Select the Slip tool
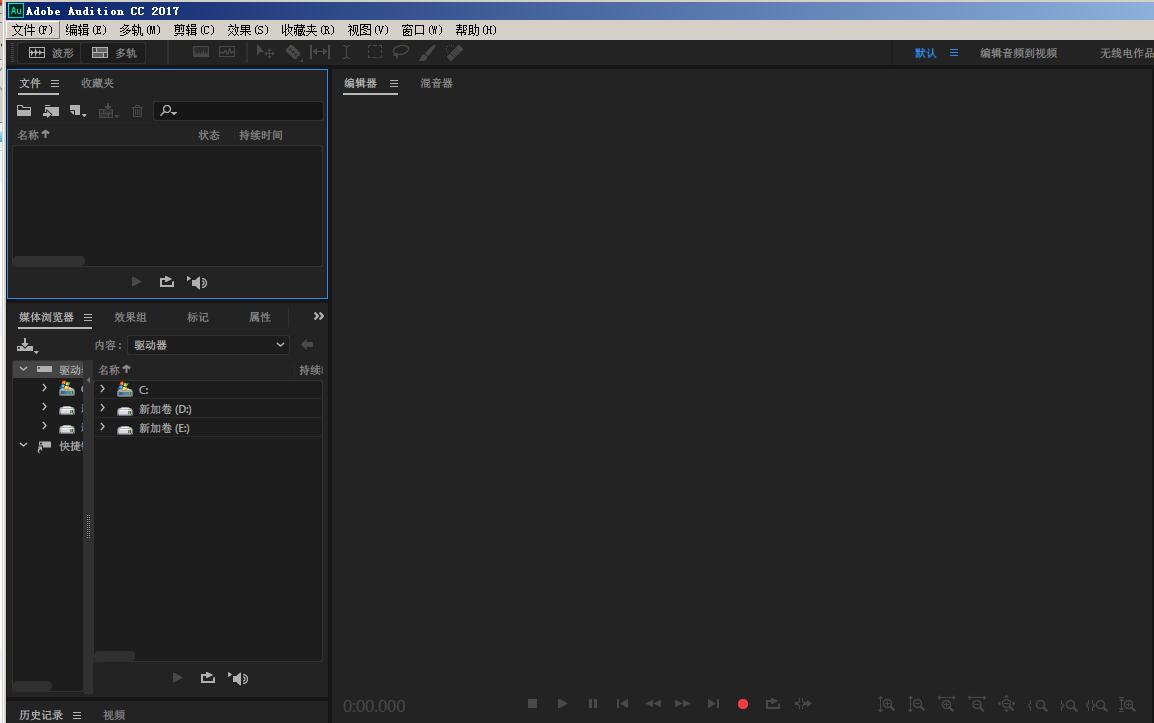Screen dimensions: 1154x723 (320, 52)
